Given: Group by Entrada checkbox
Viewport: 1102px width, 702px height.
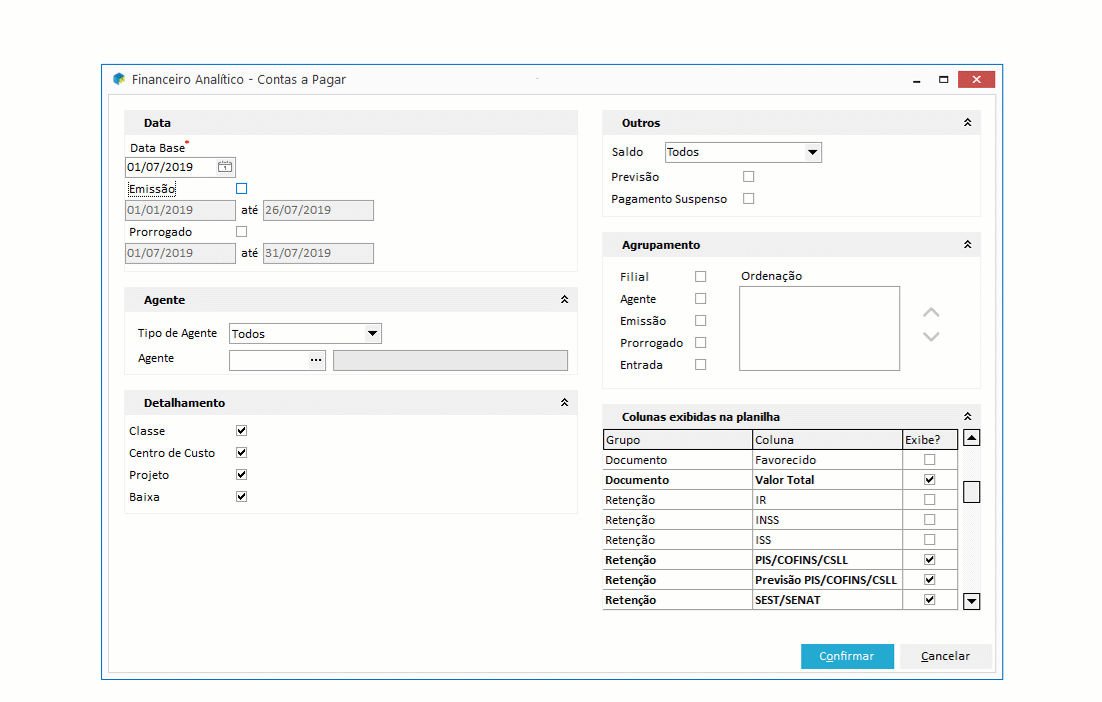Looking at the screenshot, I should click(701, 365).
